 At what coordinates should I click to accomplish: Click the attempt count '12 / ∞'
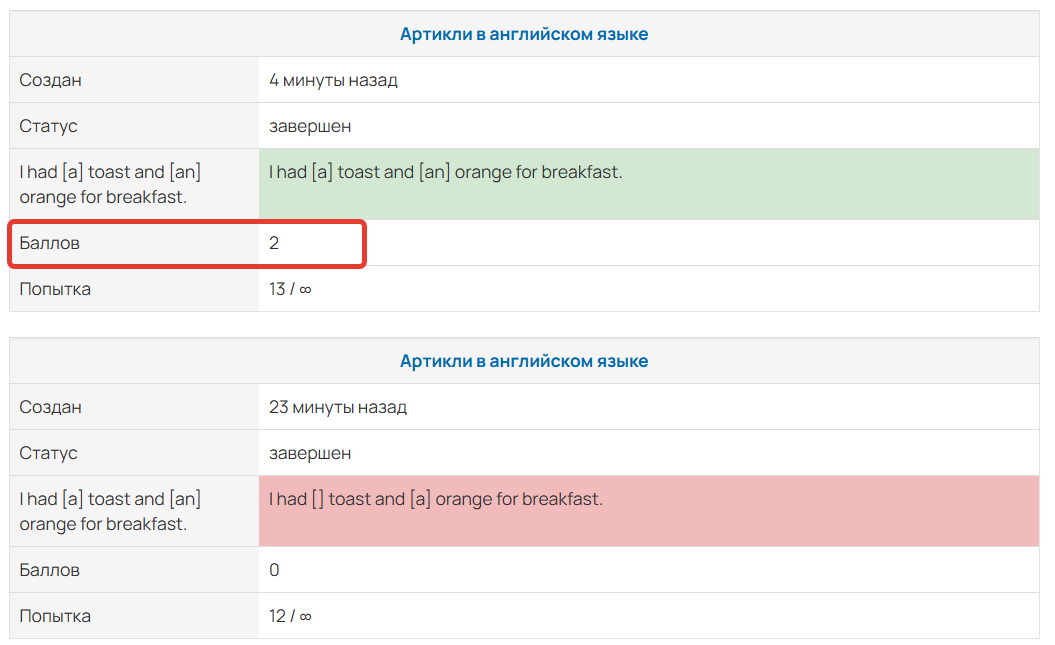(290, 615)
